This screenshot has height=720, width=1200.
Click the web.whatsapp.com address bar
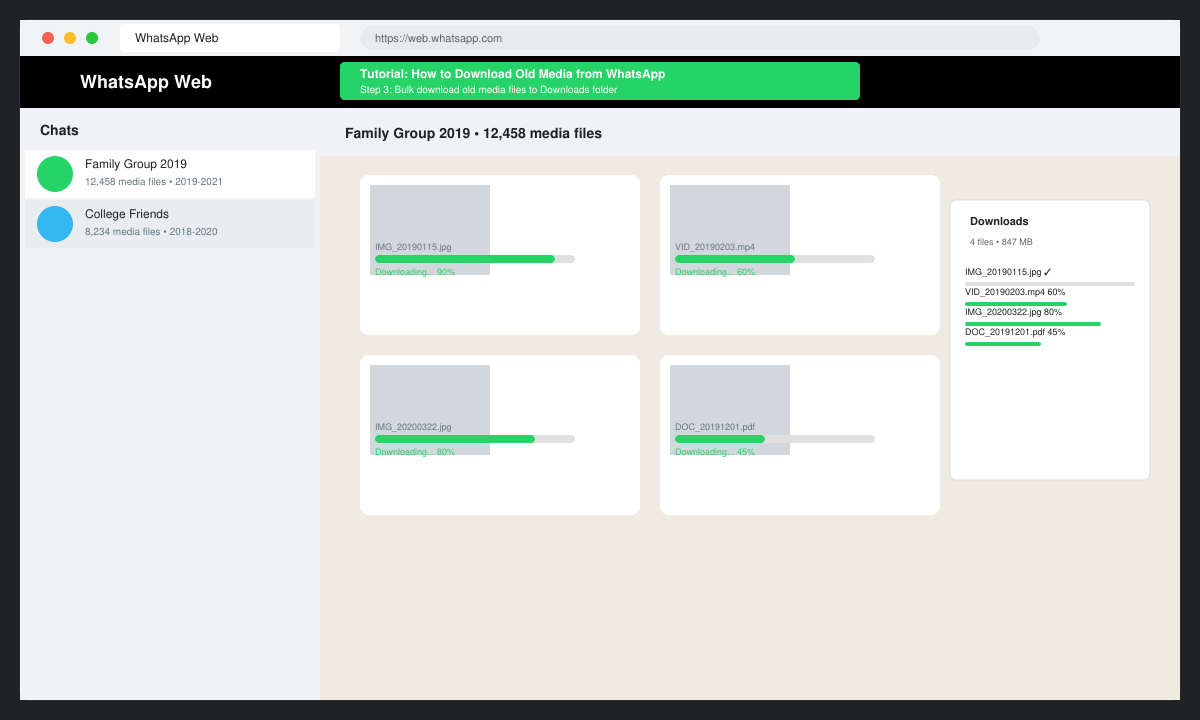(x=700, y=38)
